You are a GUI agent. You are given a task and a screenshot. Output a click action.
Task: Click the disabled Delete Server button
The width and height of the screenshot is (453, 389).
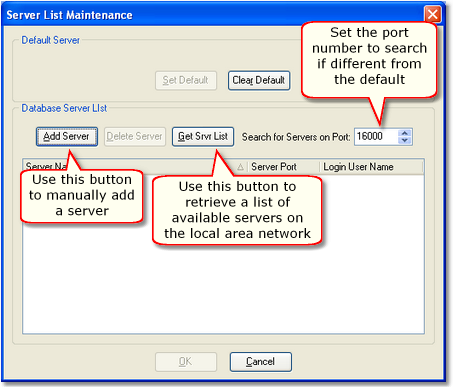click(135, 137)
